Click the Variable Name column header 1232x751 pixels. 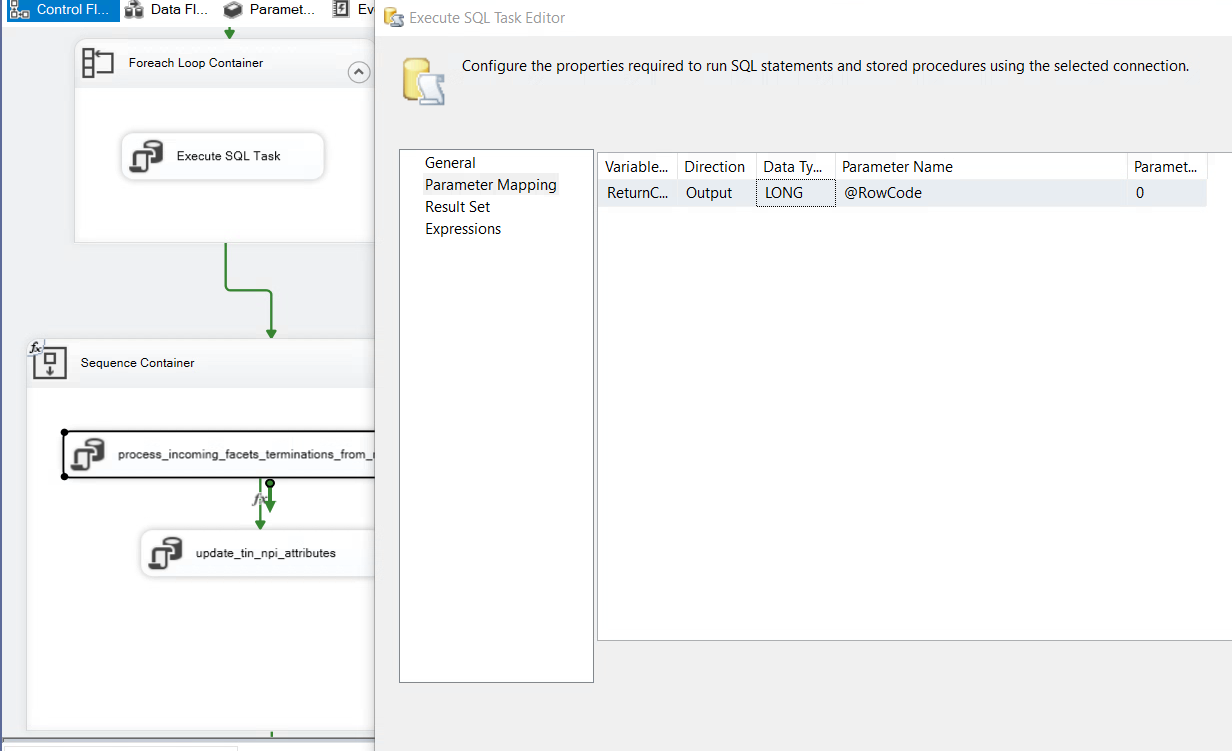click(x=637, y=167)
